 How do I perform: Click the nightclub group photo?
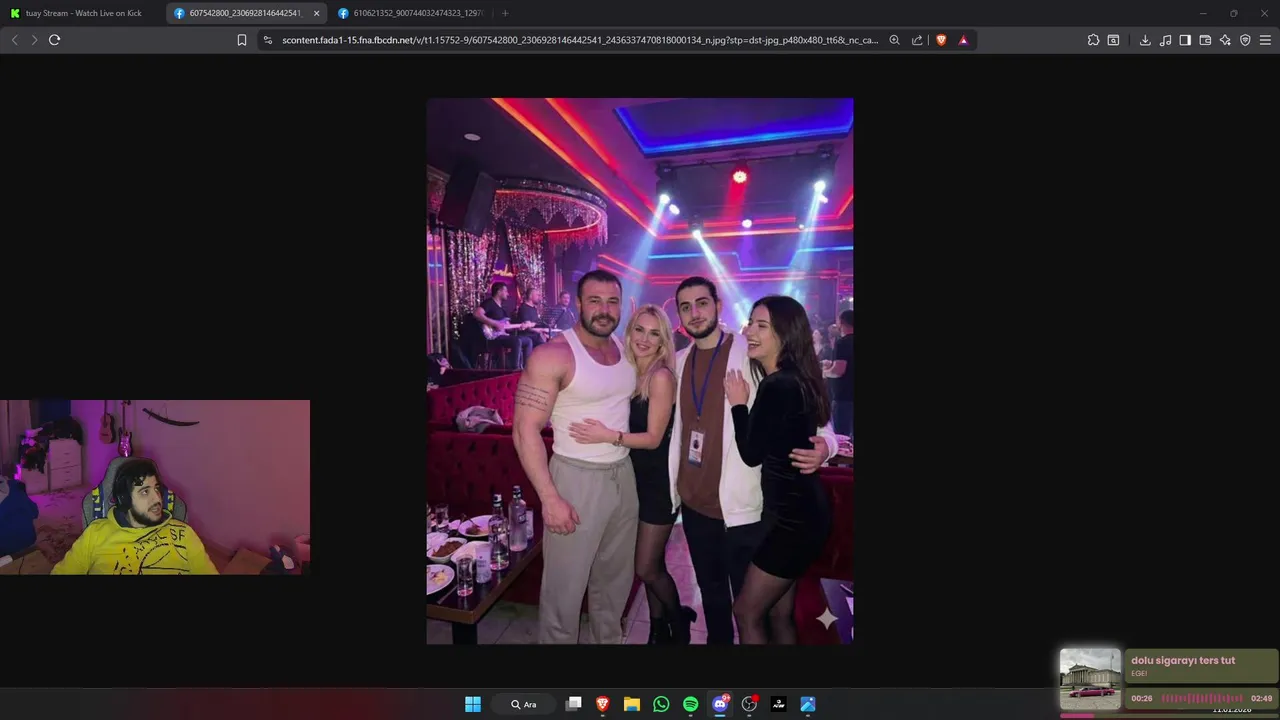pyautogui.click(x=640, y=371)
